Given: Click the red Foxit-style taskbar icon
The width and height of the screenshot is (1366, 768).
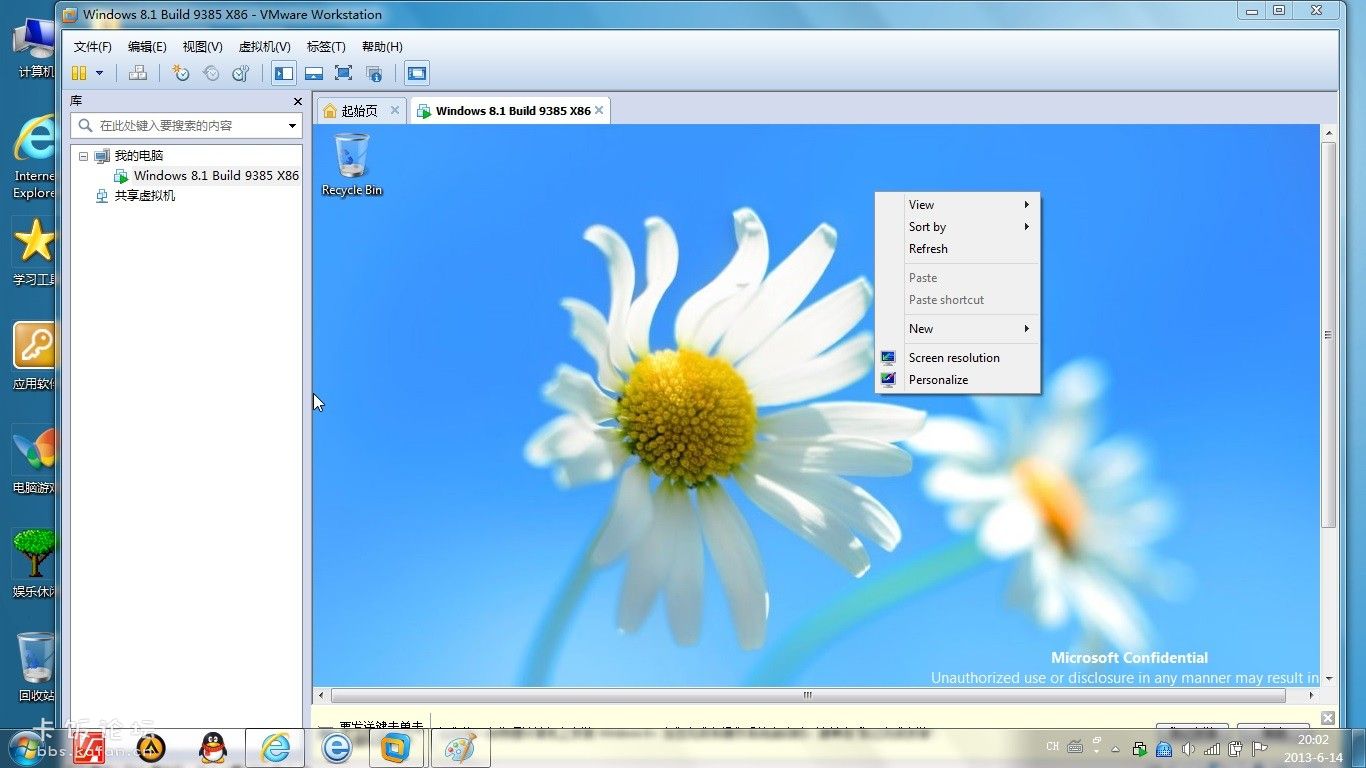Looking at the screenshot, I should click(x=89, y=747).
